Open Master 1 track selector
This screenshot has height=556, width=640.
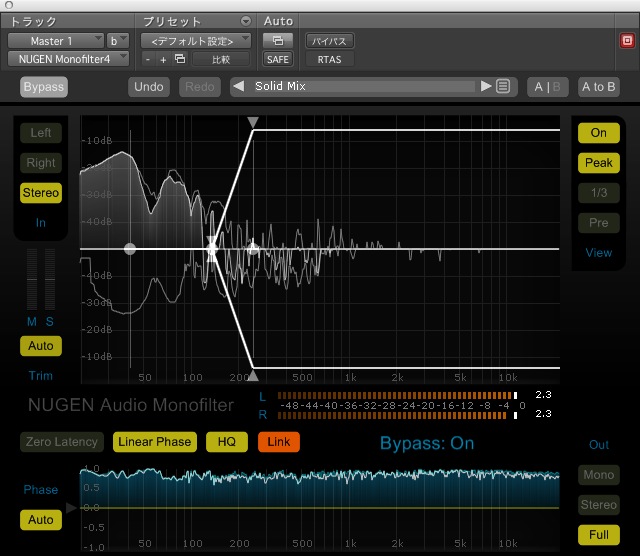pyautogui.click(x=56, y=41)
